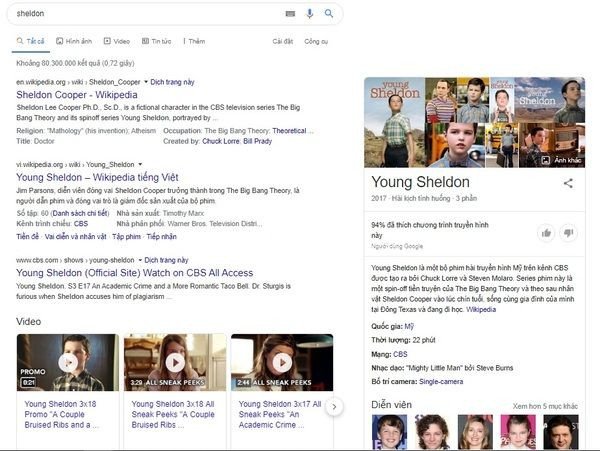600x451 pixels.
Task: Play the 3x18 All Sneak Peeks video
Action: click(175, 362)
